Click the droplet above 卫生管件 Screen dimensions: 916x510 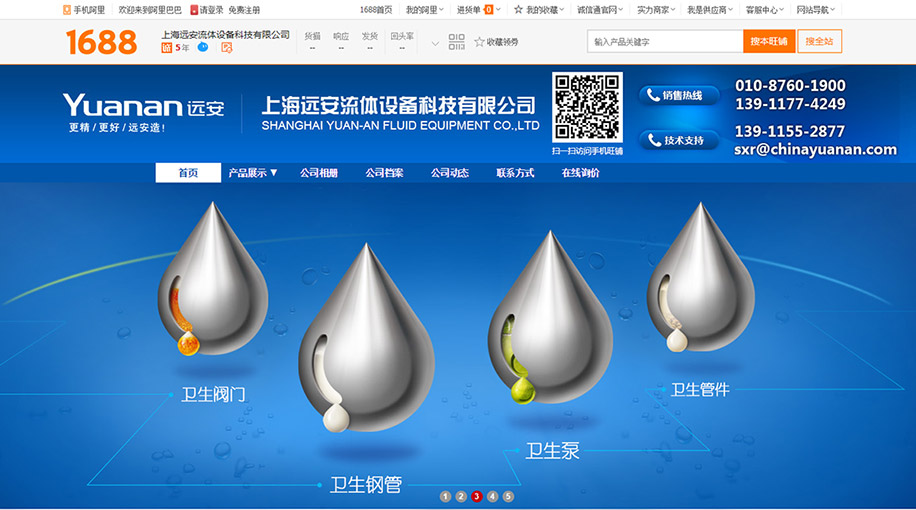pyautogui.click(x=700, y=277)
